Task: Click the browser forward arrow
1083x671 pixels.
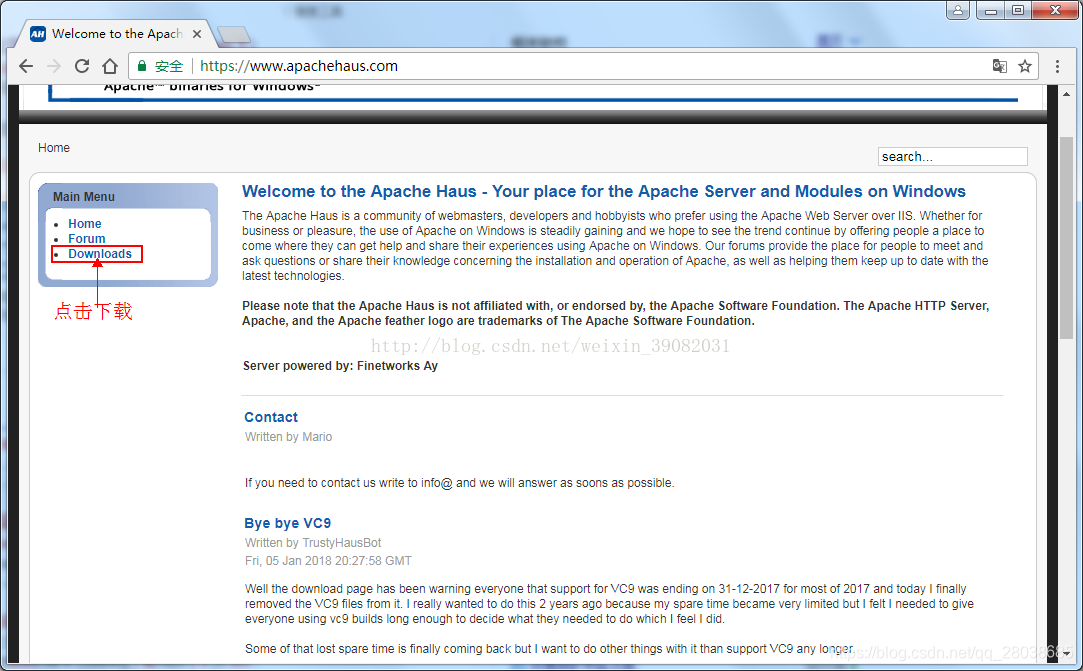Action: pyautogui.click(x=54, y=66)
